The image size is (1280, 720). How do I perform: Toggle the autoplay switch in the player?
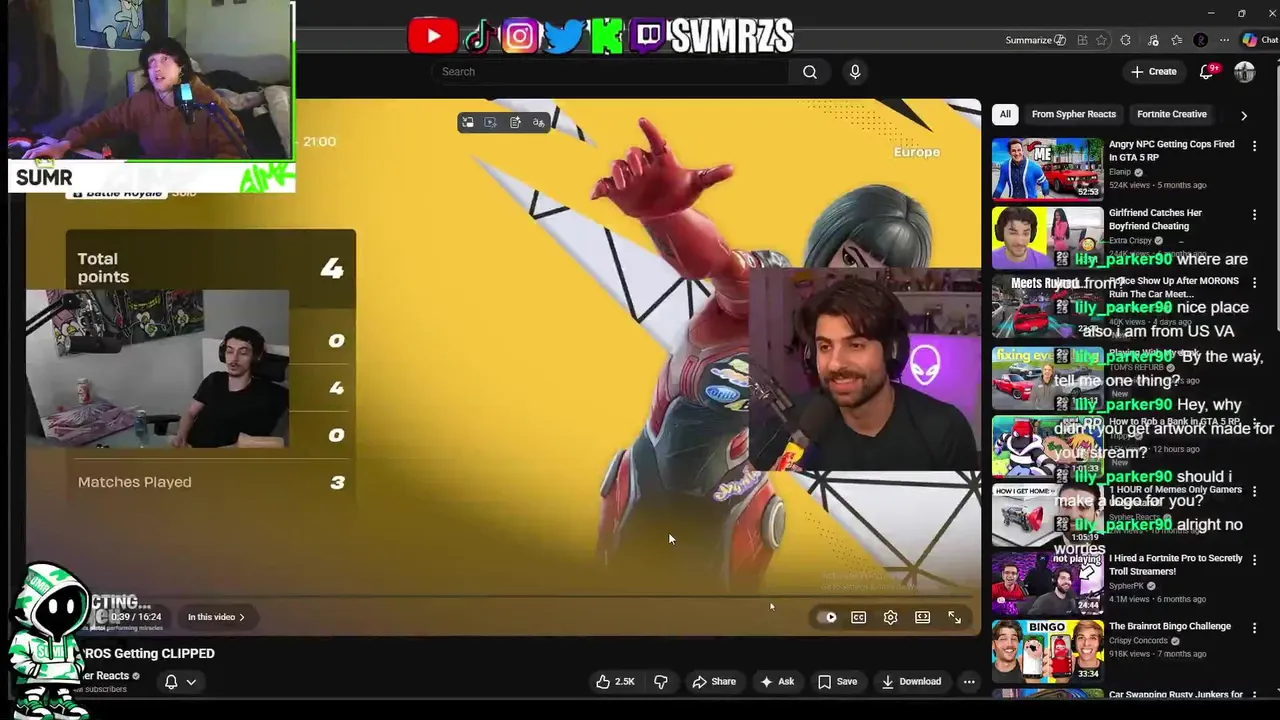click(x=829, y=617)
